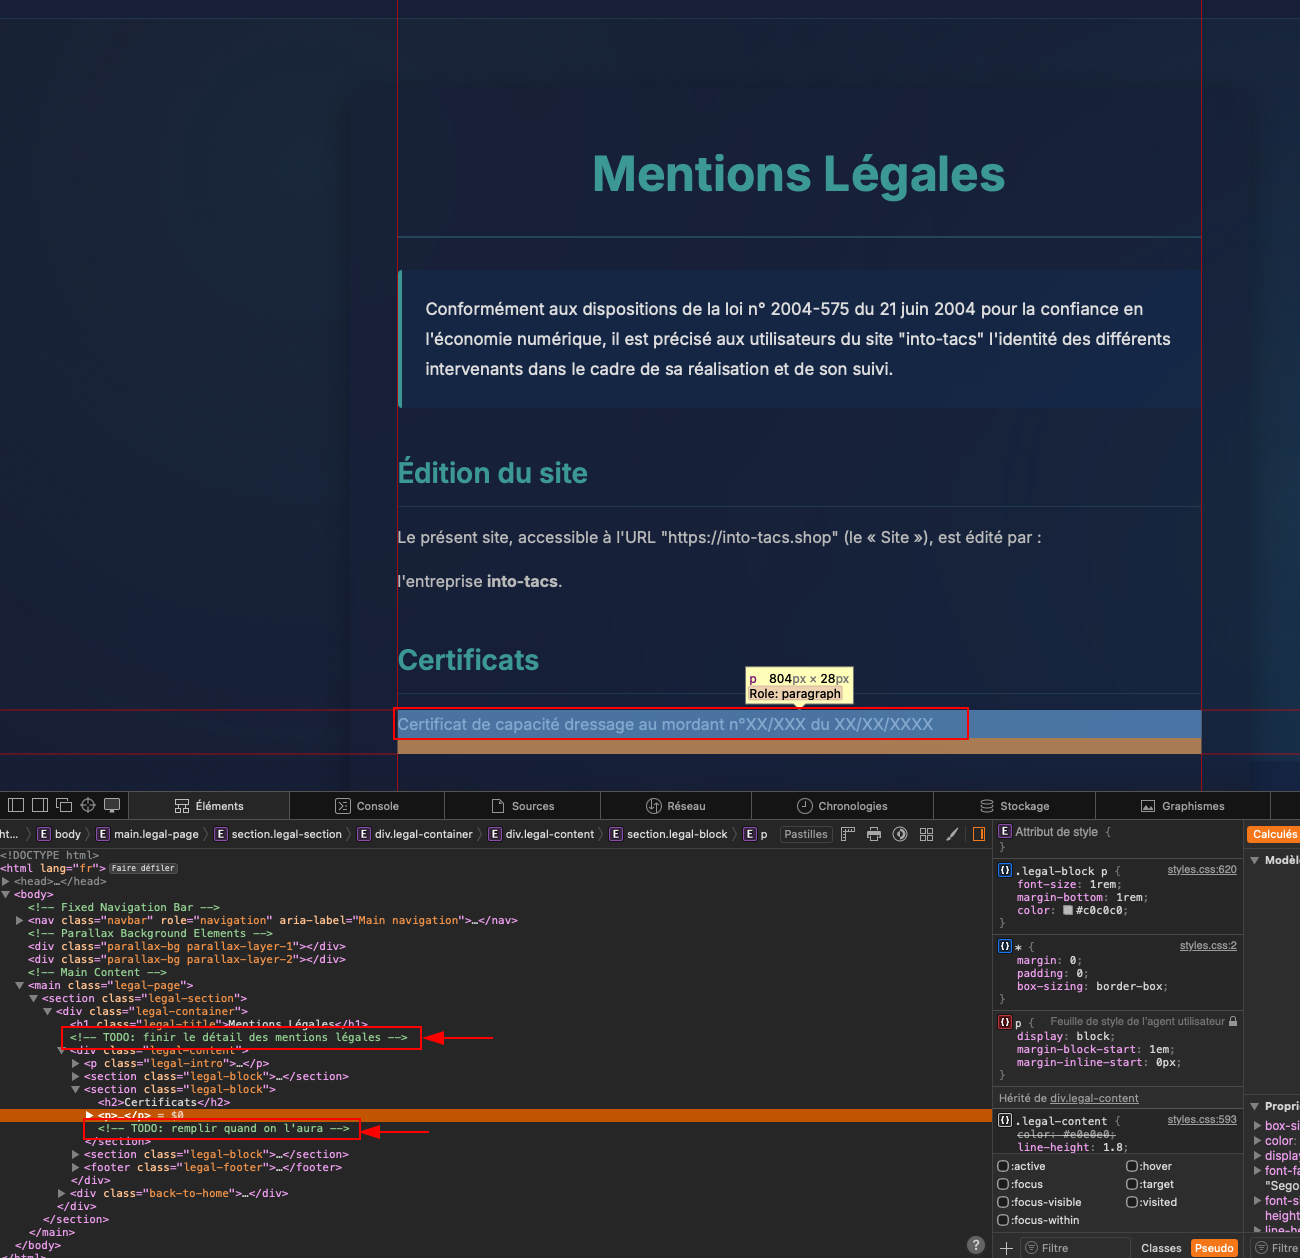Viewport: 1300px width, 1258px height.
Task: Dock inspector to the left side
Action: [16, 805]
